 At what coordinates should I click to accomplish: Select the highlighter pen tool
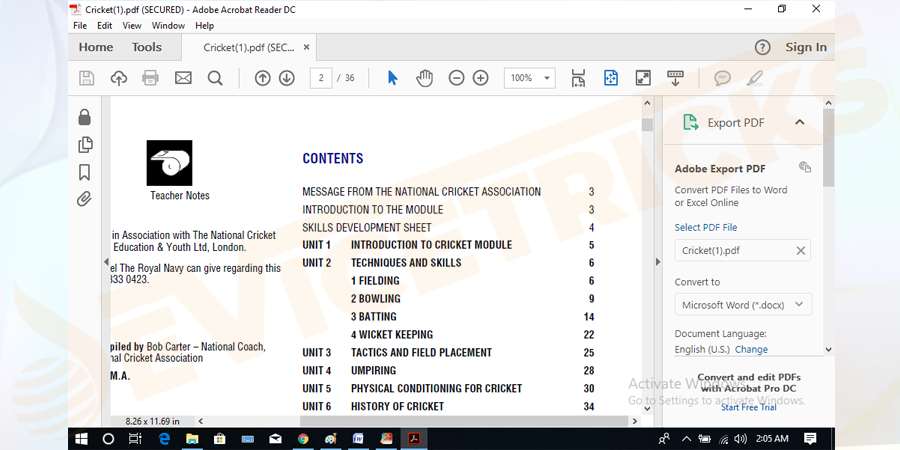(x=755, y=78)
